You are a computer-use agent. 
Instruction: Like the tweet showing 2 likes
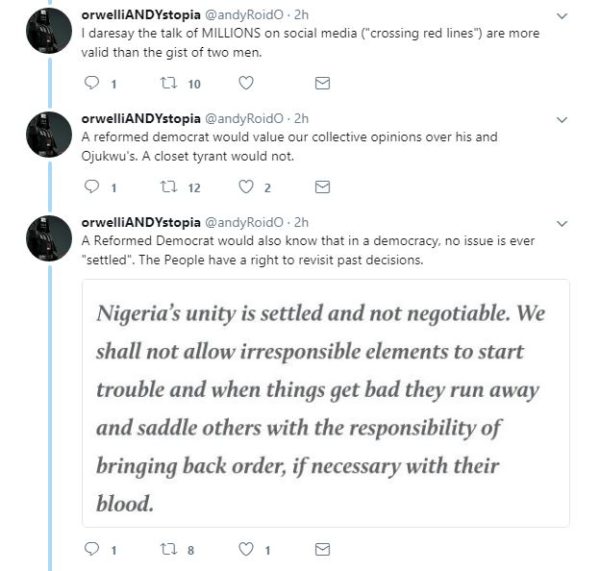click(247, 186)
